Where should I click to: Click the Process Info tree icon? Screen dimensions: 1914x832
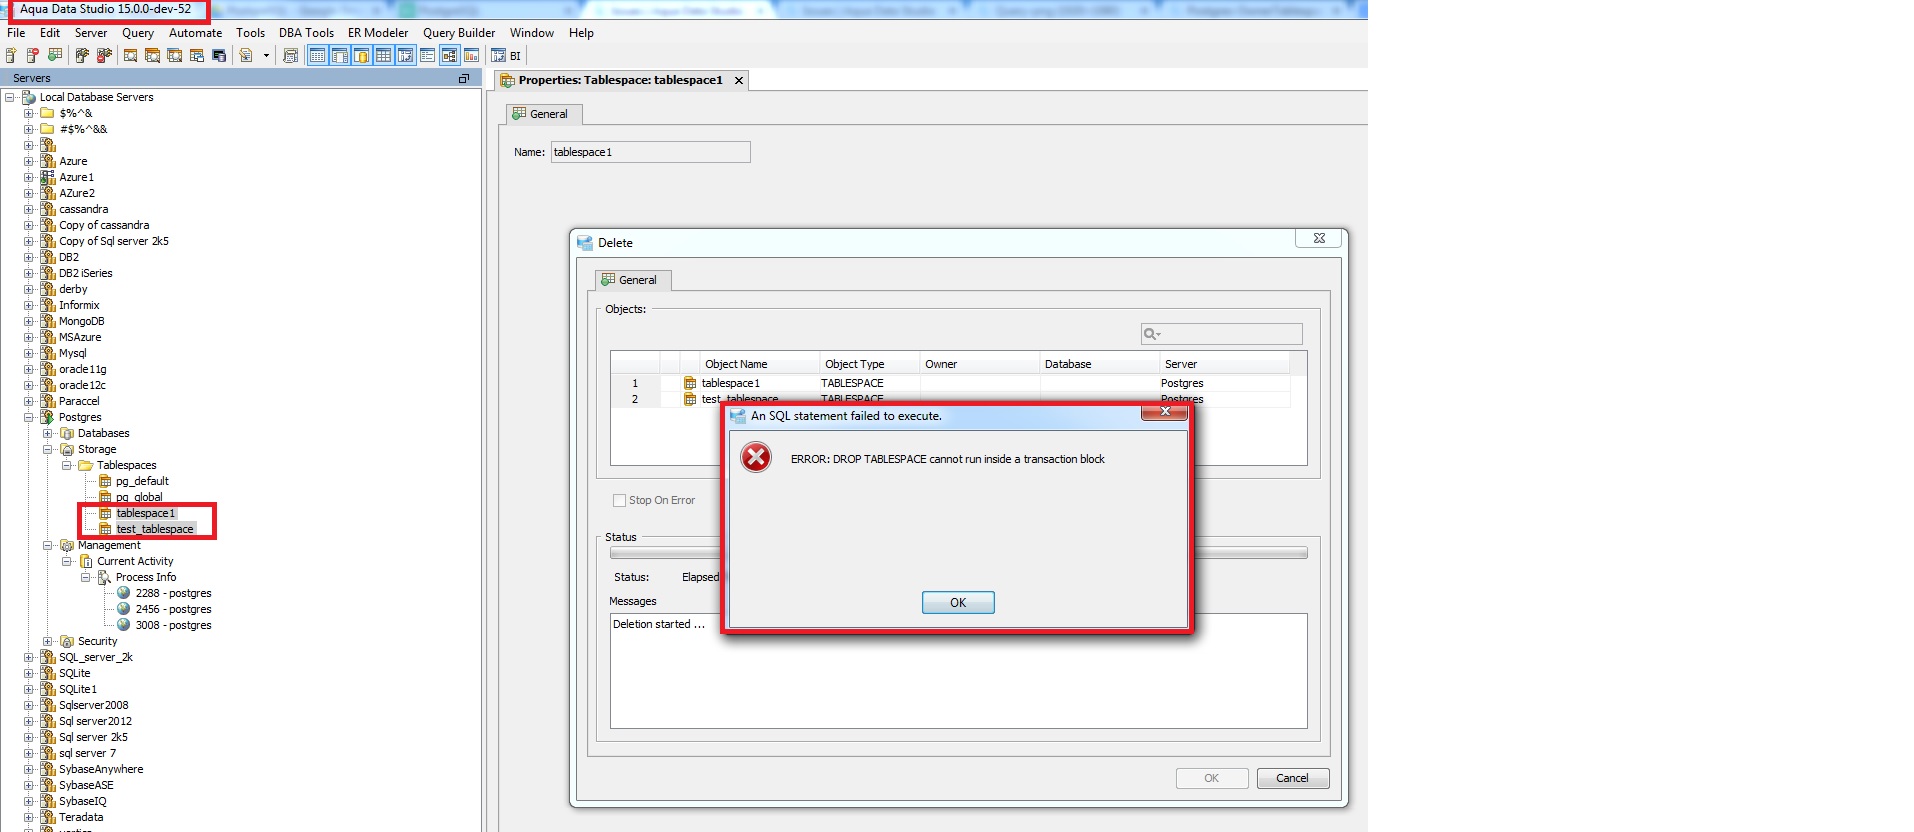tap(104, 577)
